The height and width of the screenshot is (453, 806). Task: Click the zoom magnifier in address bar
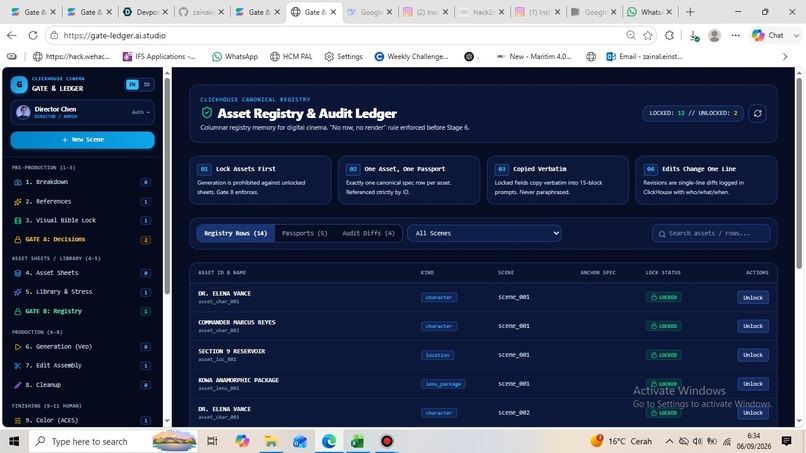click(631, 35)
